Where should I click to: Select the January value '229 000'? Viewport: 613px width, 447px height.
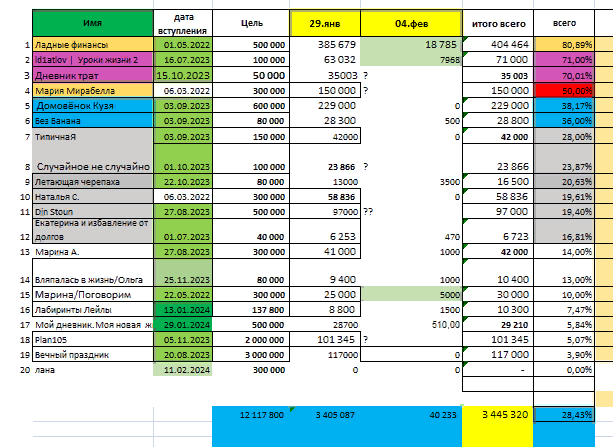pyautogui.click(x=325, y=106)
